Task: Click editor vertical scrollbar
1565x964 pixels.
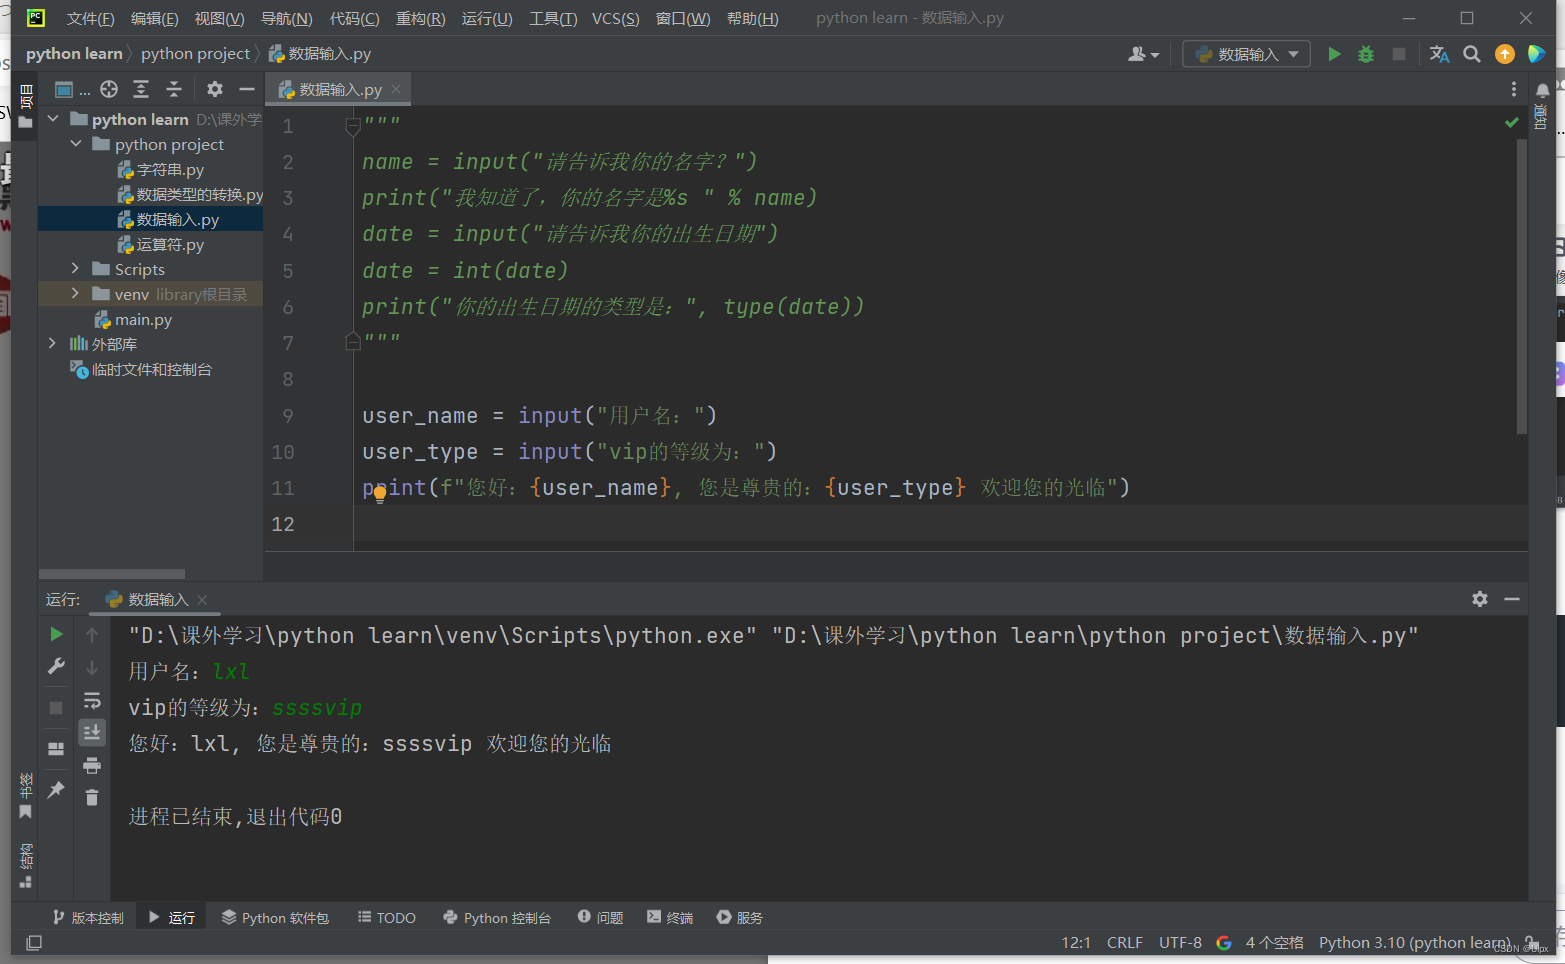Action: tap(1522, 285)
